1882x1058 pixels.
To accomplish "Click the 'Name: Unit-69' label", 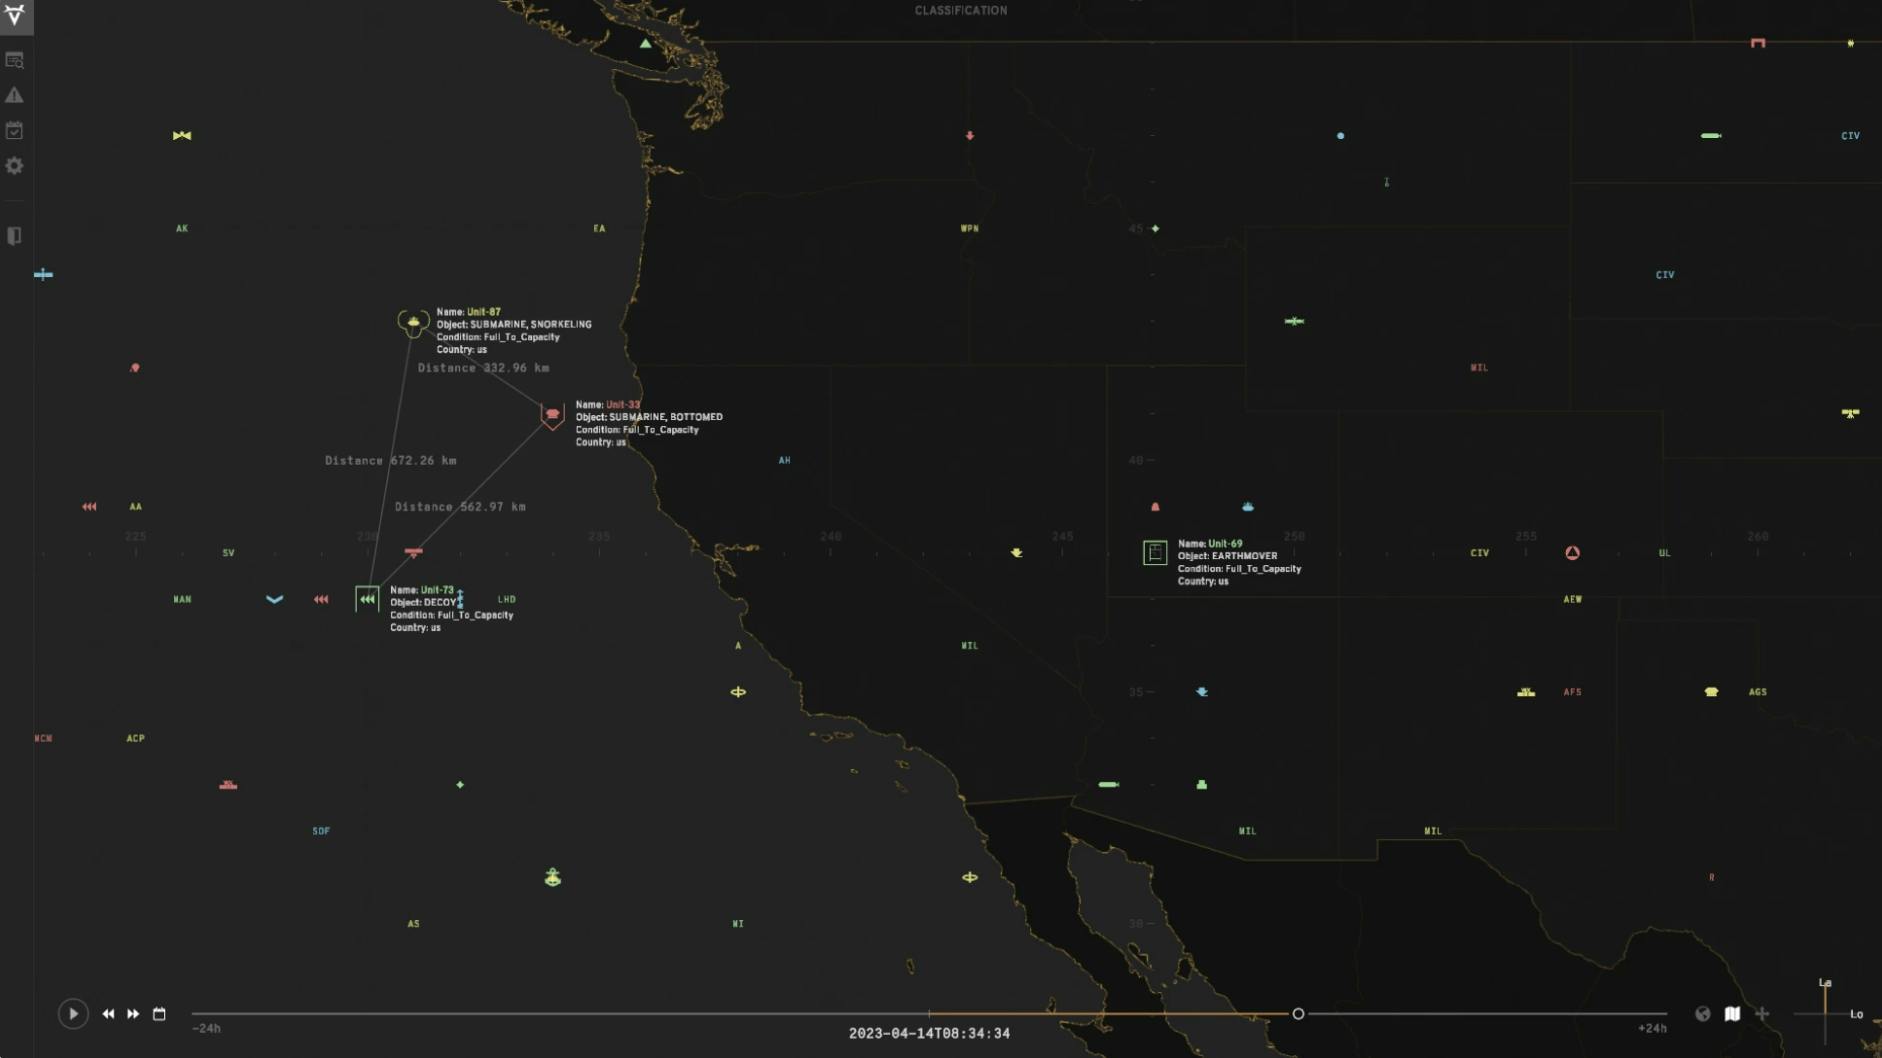I will tap(1210, 544).
